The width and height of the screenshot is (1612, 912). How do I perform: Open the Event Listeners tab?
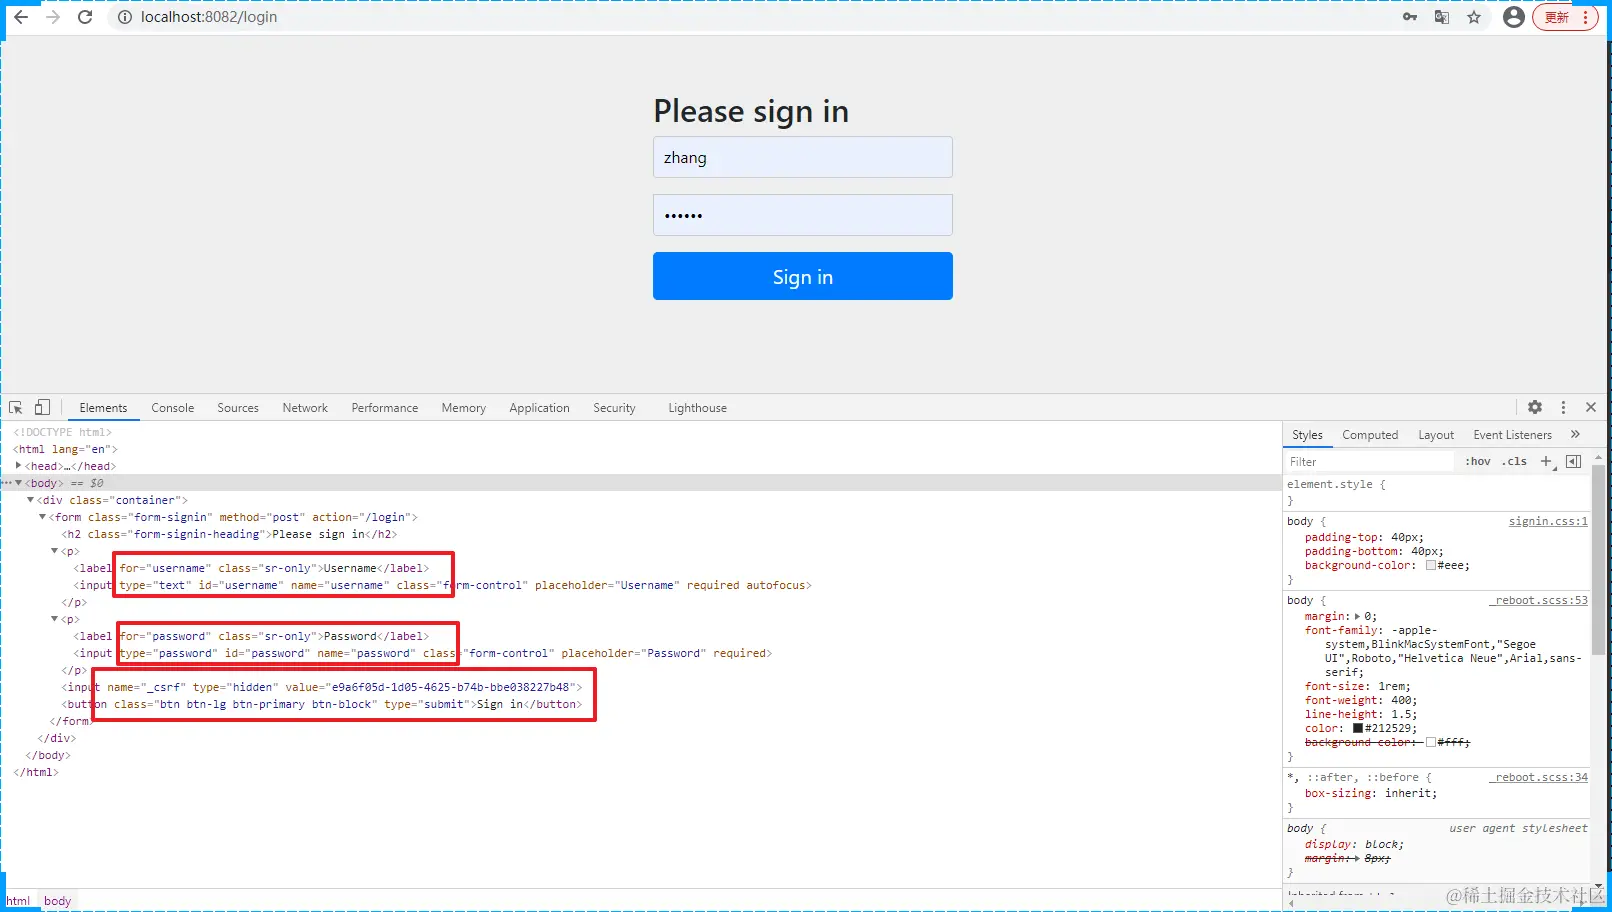(x=1512, y=435)
